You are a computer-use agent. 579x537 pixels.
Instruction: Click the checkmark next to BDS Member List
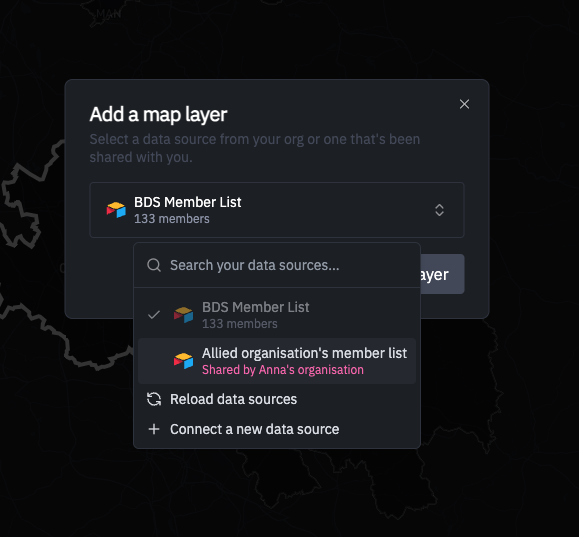[154, 315]
